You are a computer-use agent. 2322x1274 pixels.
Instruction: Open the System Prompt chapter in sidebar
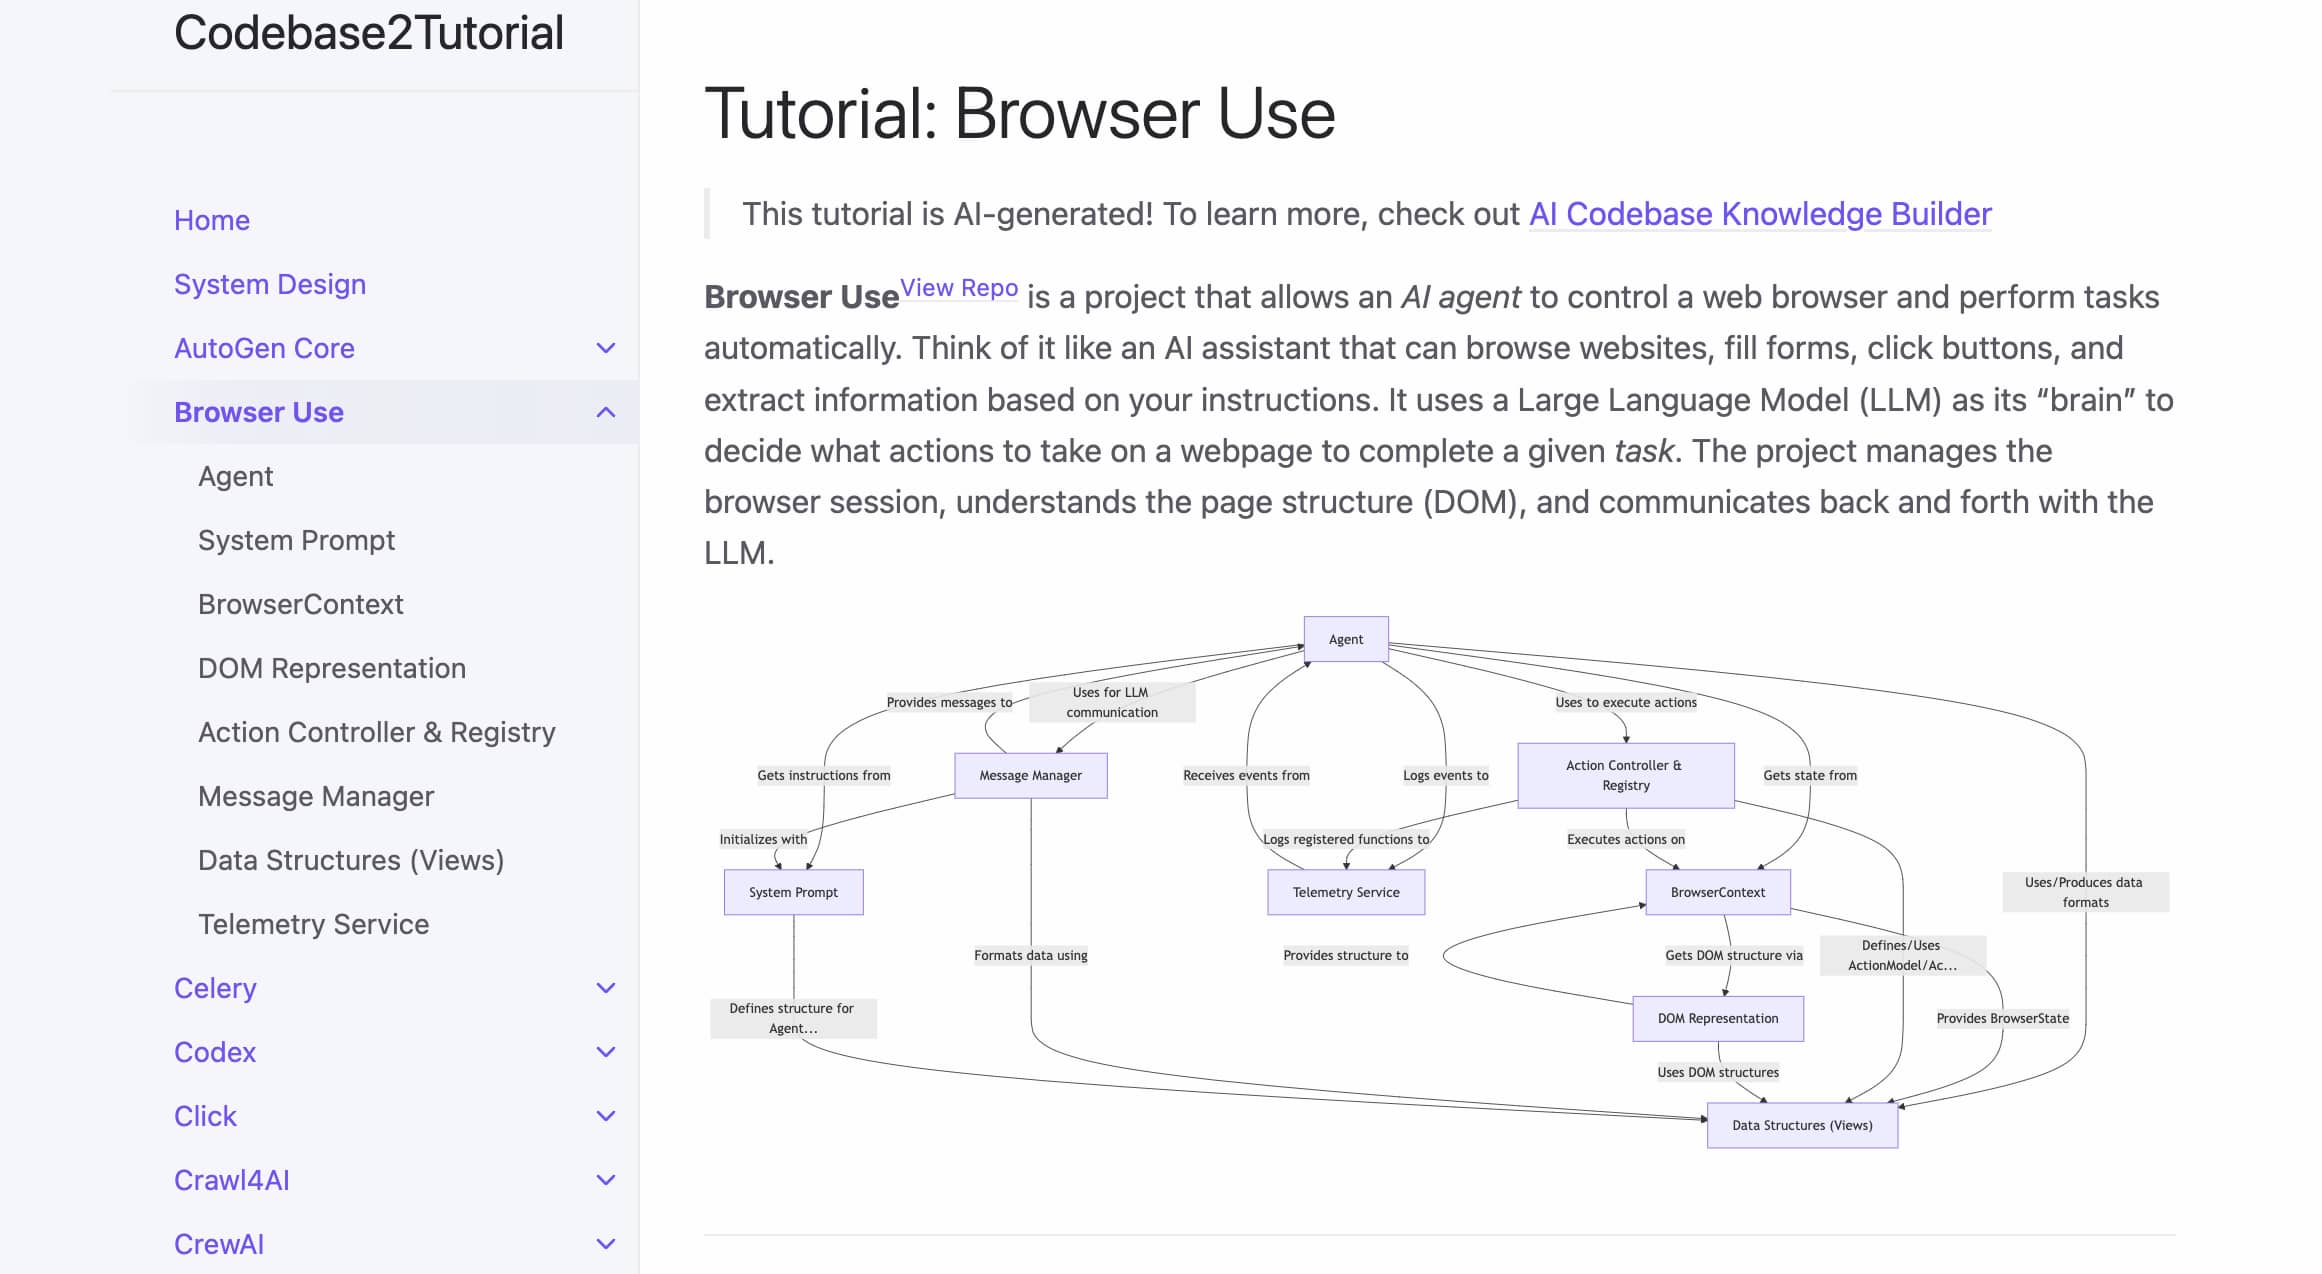(x=296, y=540)
